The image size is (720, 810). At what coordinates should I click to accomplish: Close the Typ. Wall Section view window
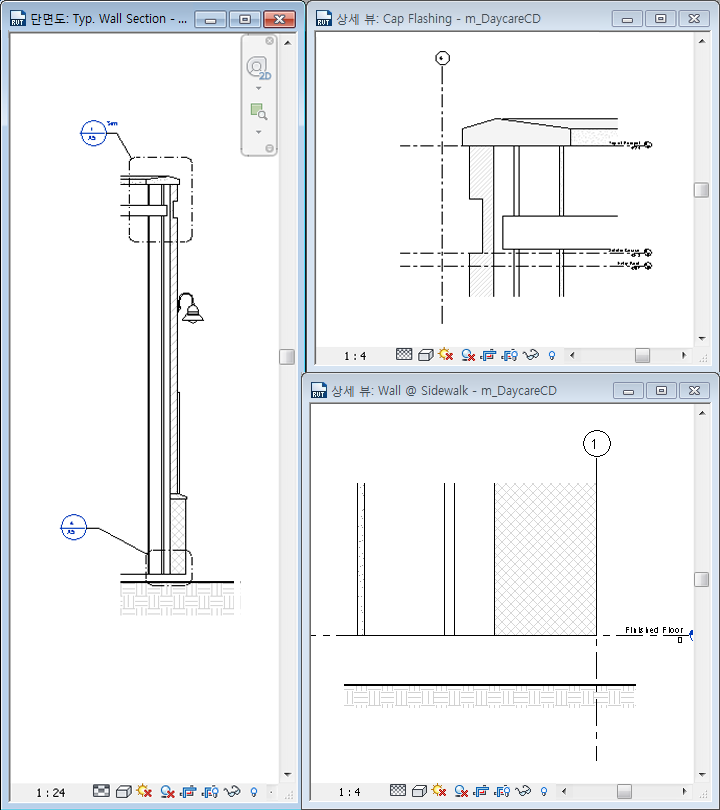[x=279, y=19]
